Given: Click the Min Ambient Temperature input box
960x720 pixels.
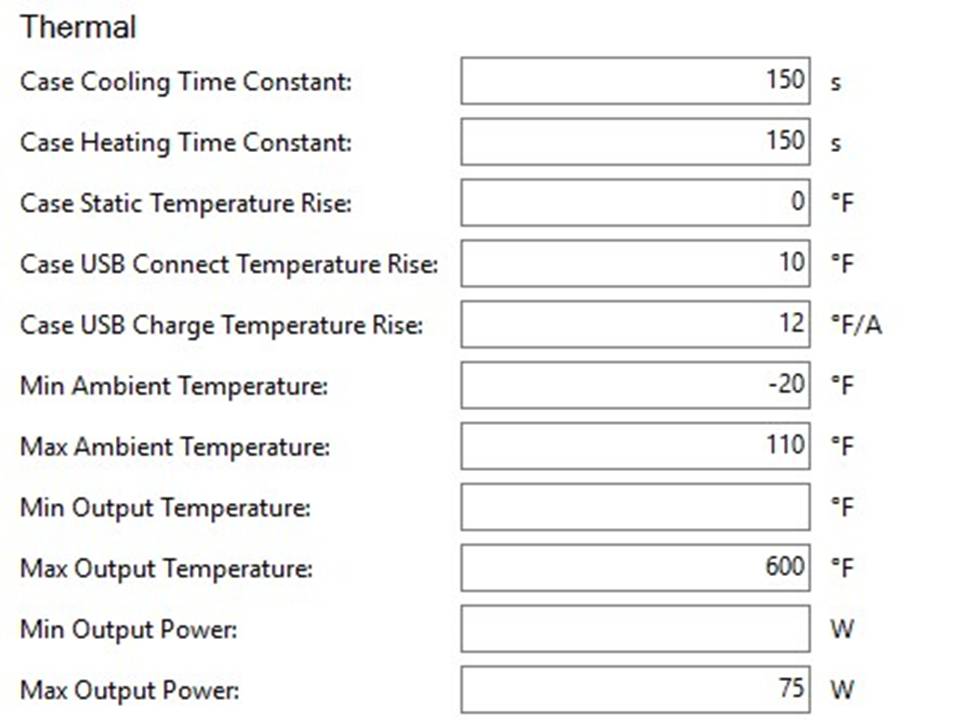Looking at the screenshot, I should (635, 385).
